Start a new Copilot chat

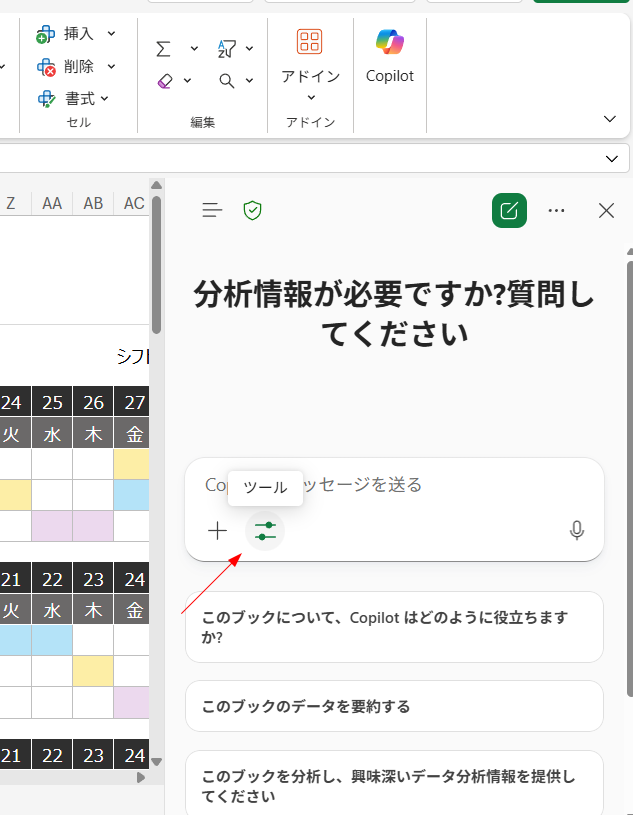[x=509, y=210]
